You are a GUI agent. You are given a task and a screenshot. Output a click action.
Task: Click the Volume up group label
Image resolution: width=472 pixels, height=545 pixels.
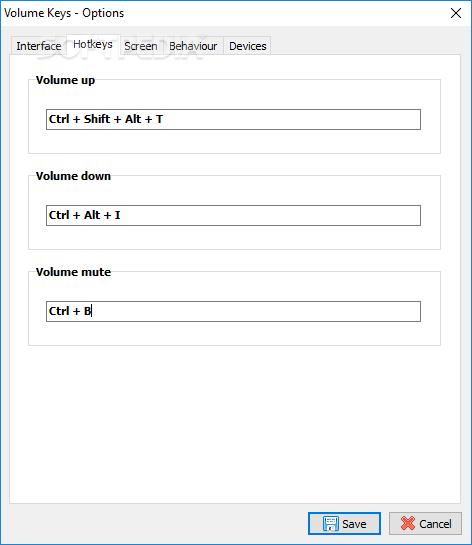(x=65, y=80)
